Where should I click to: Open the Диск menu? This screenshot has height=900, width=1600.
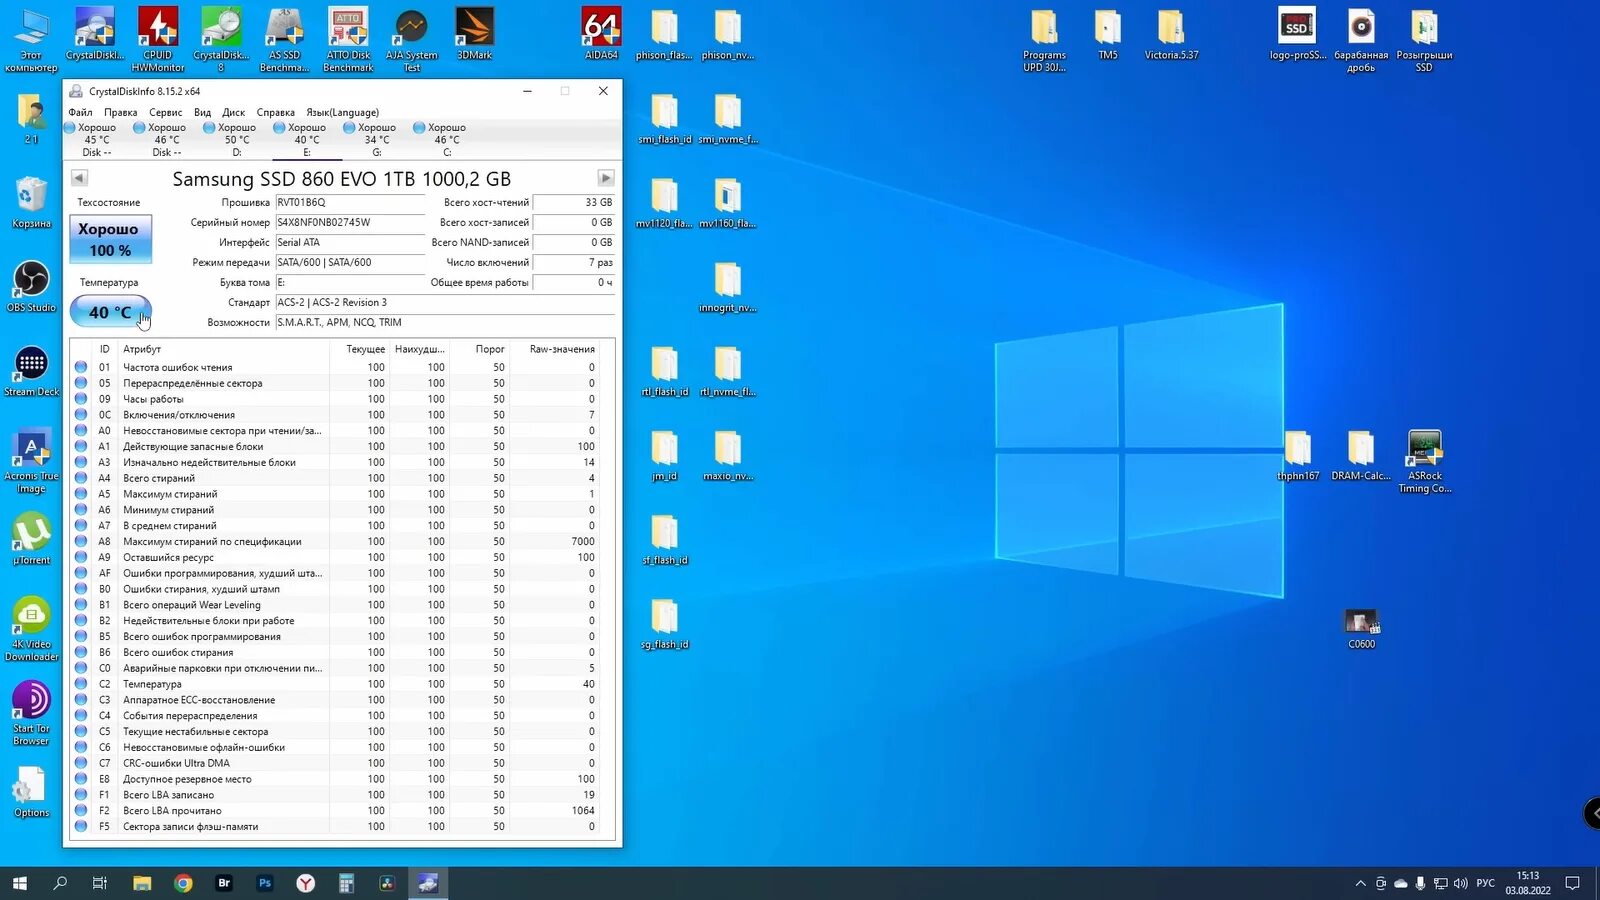[233, 112]
